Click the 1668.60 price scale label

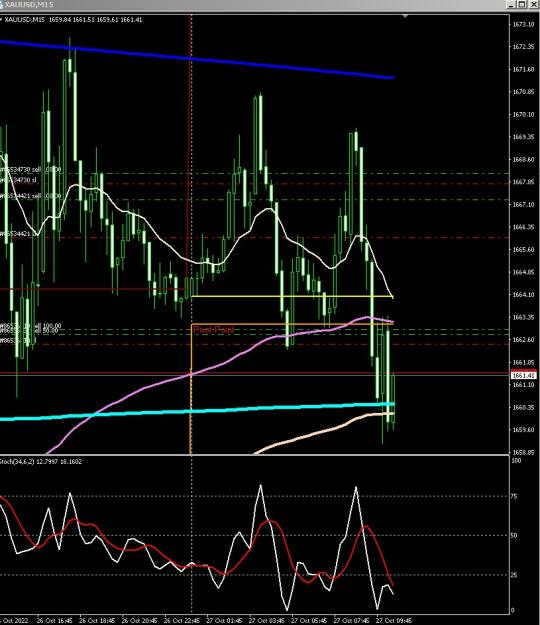(523, 159)
